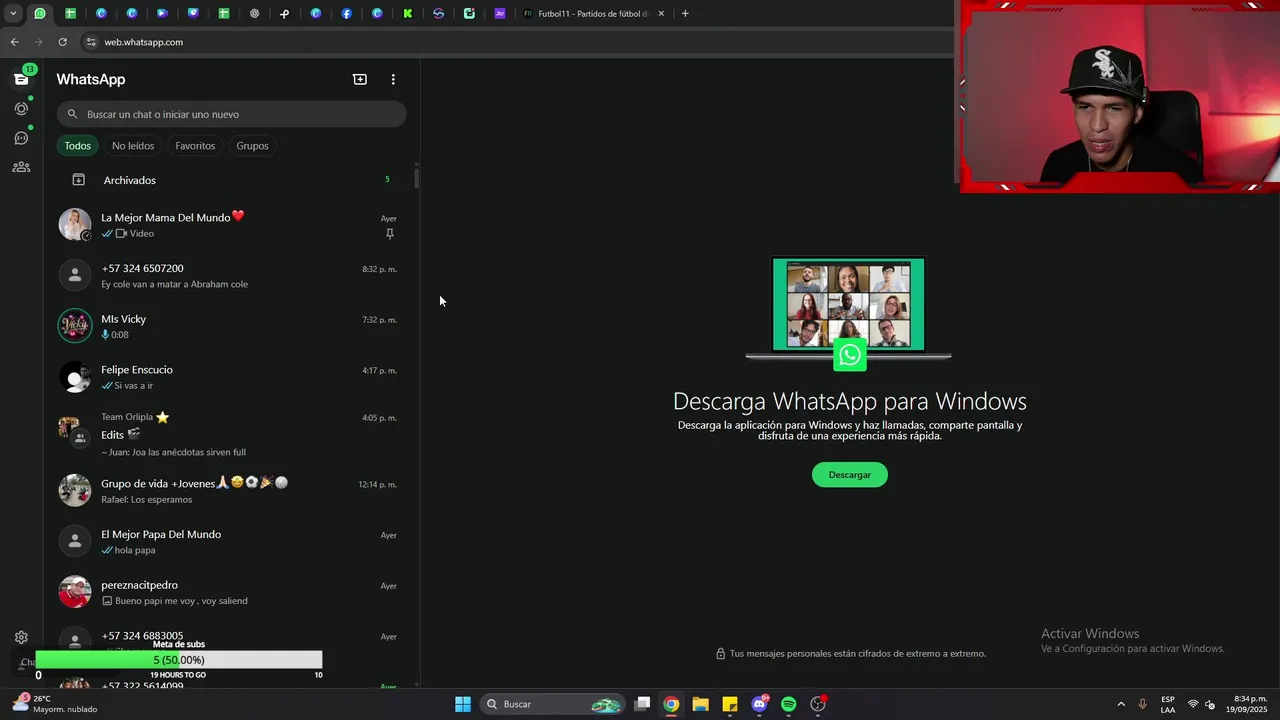Open the Communities sidebar icon
Image resolution: width=1280 pixels, height=720 pixels.
[21, 167]
